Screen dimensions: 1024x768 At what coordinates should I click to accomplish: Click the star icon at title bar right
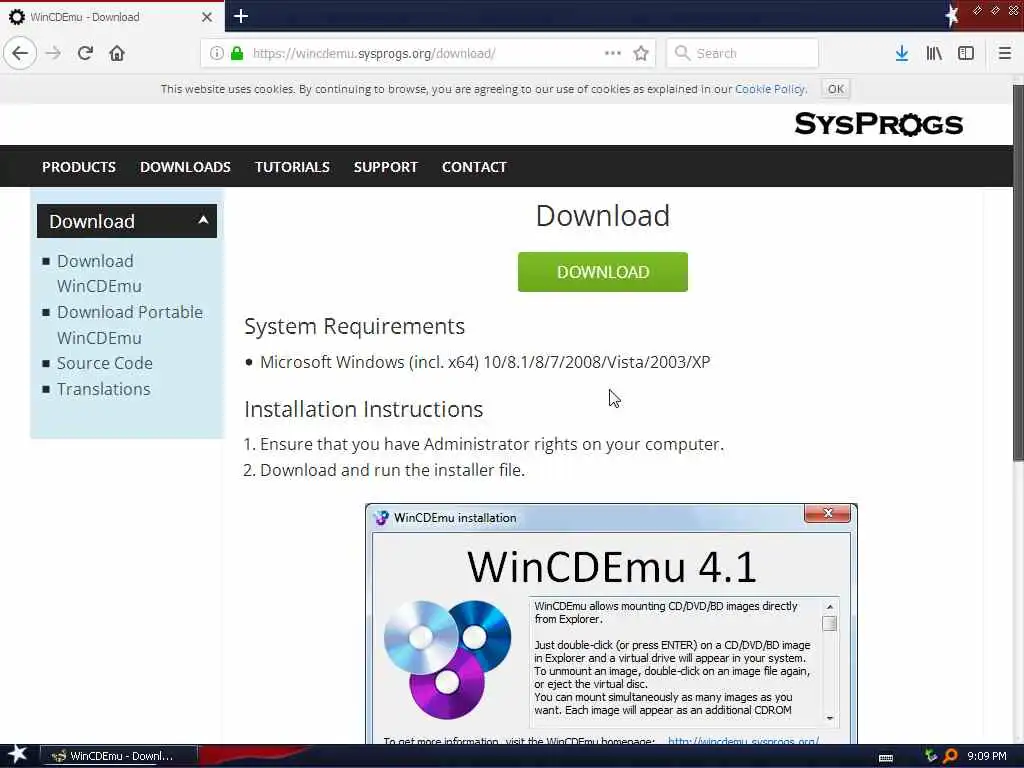[952, 16]
